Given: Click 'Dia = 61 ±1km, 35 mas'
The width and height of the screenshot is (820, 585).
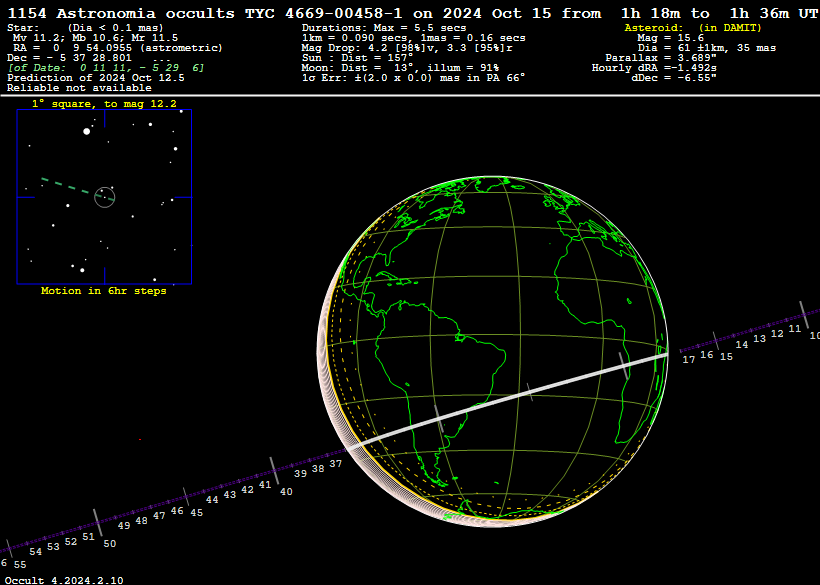Looking at the screenshot, I should (x=707, y=48).
